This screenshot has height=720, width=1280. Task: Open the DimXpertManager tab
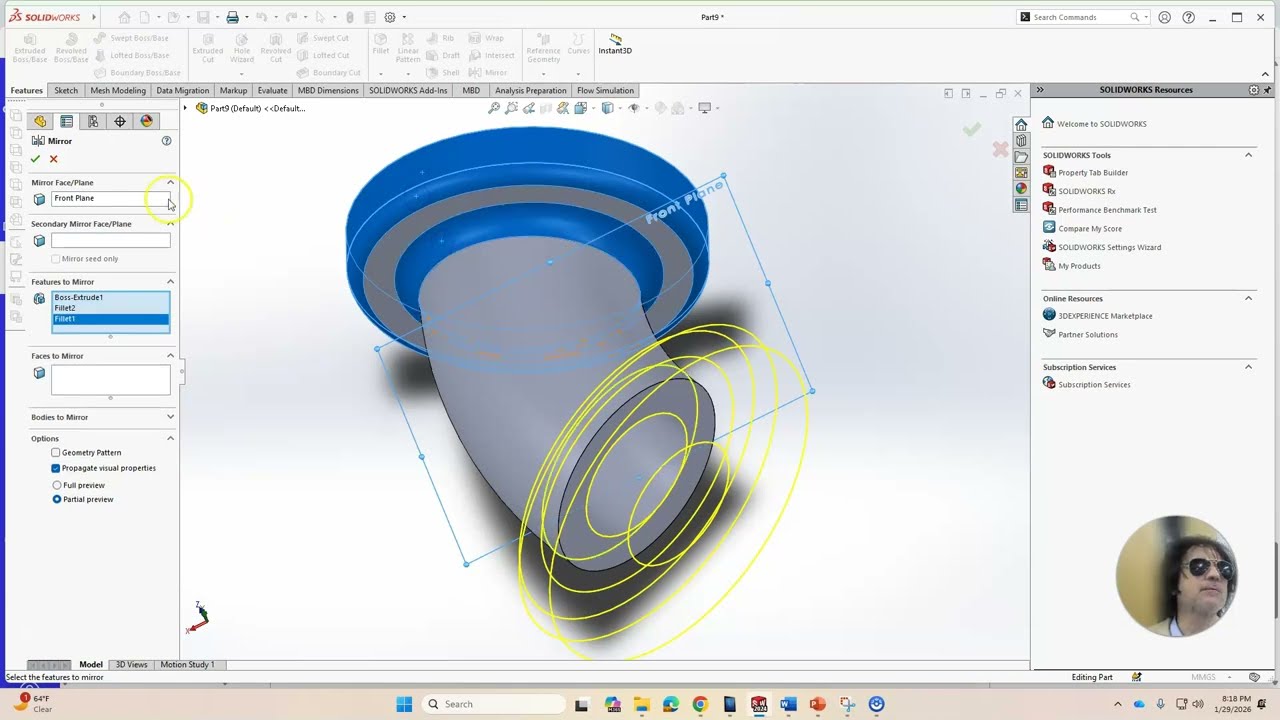pos(120,121)
